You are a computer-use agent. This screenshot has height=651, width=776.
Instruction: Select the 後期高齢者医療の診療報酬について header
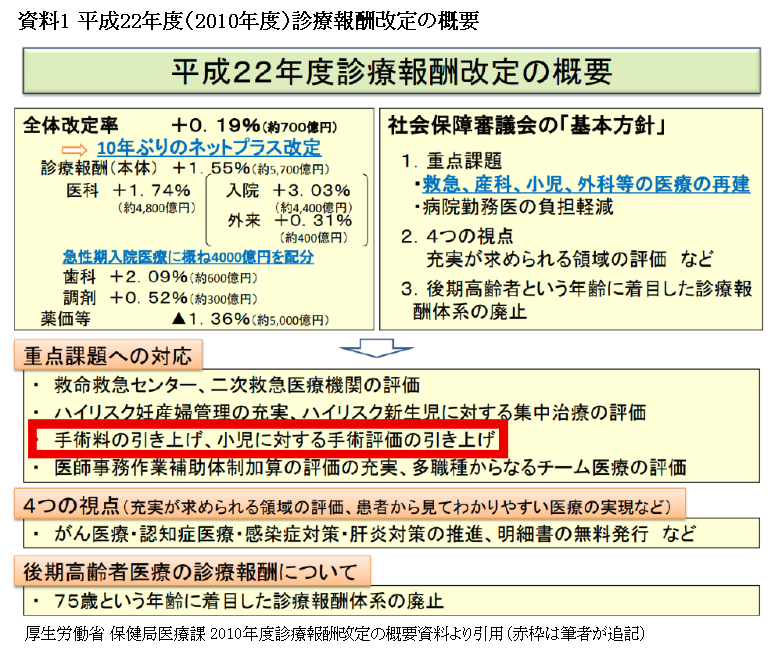click(192, 571)
